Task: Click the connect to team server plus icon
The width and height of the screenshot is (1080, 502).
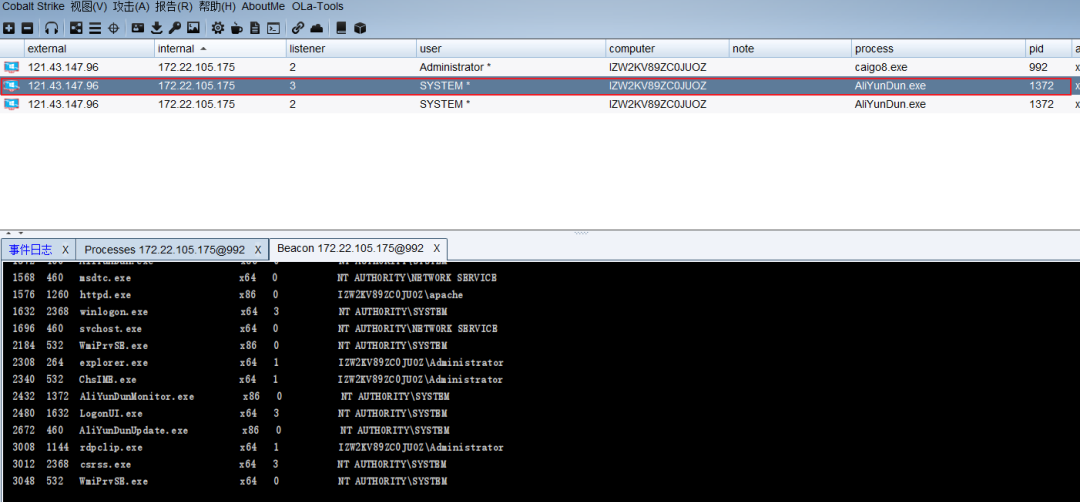Action: coord(9,28)
